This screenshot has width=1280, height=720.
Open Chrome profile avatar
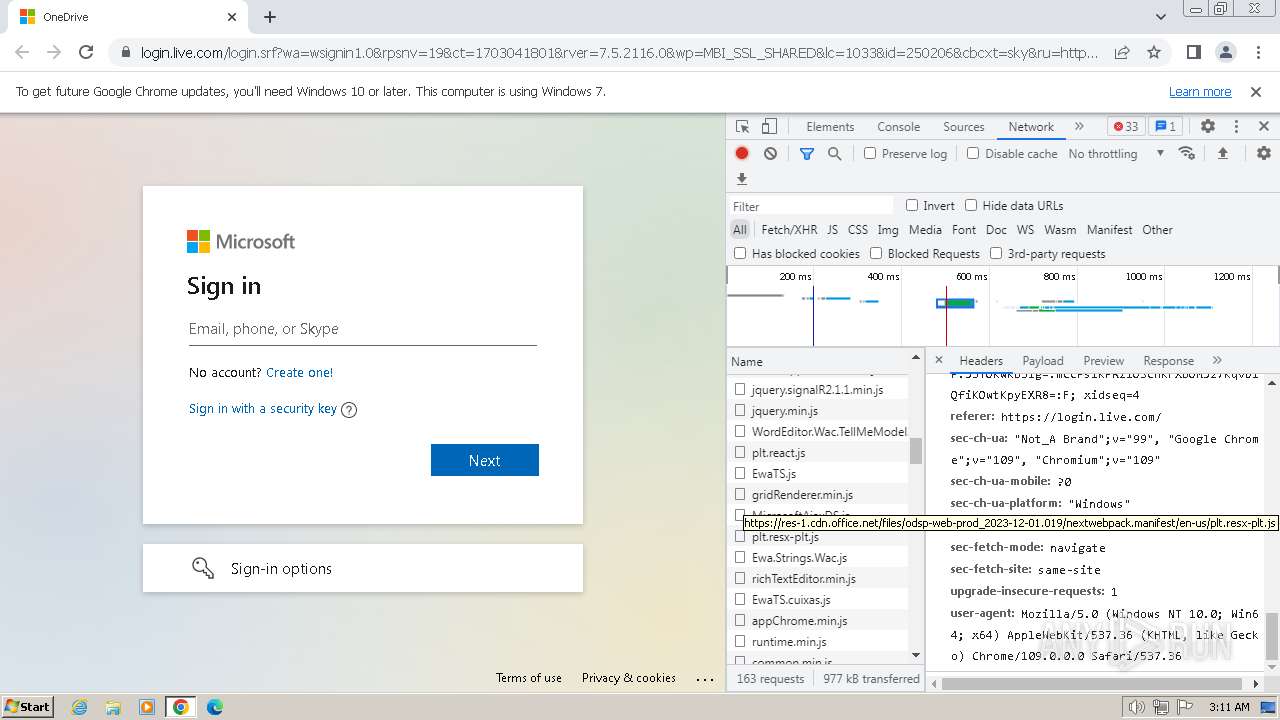coord(1226,52)
